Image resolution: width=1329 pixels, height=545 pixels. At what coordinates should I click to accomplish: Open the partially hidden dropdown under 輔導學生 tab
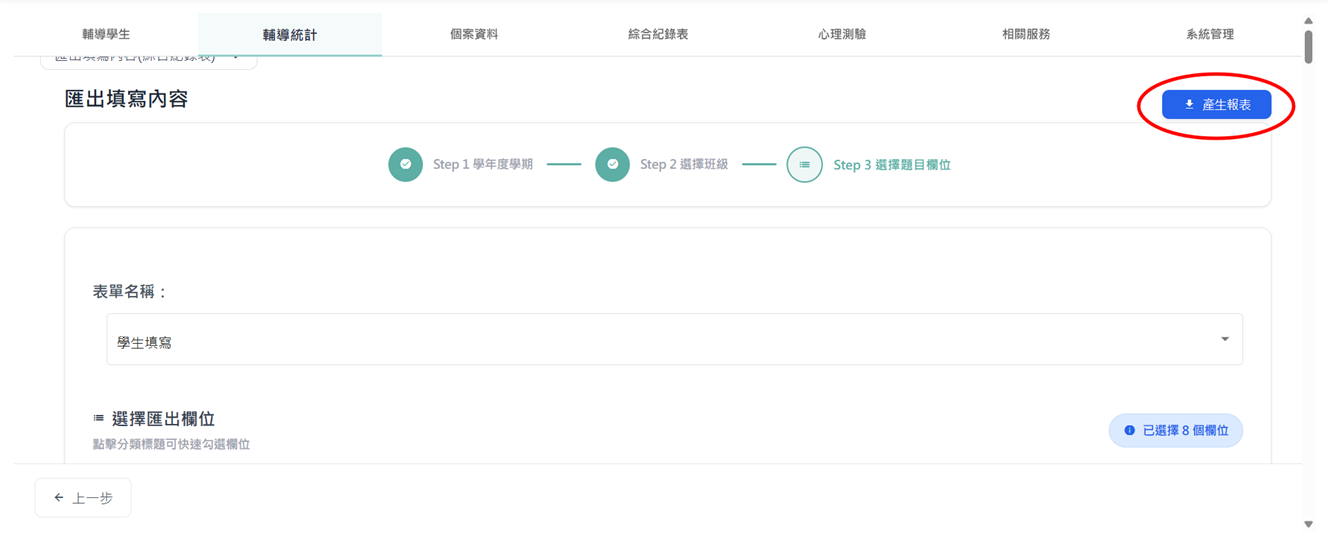pyautogui.click(x=148, y=60)
